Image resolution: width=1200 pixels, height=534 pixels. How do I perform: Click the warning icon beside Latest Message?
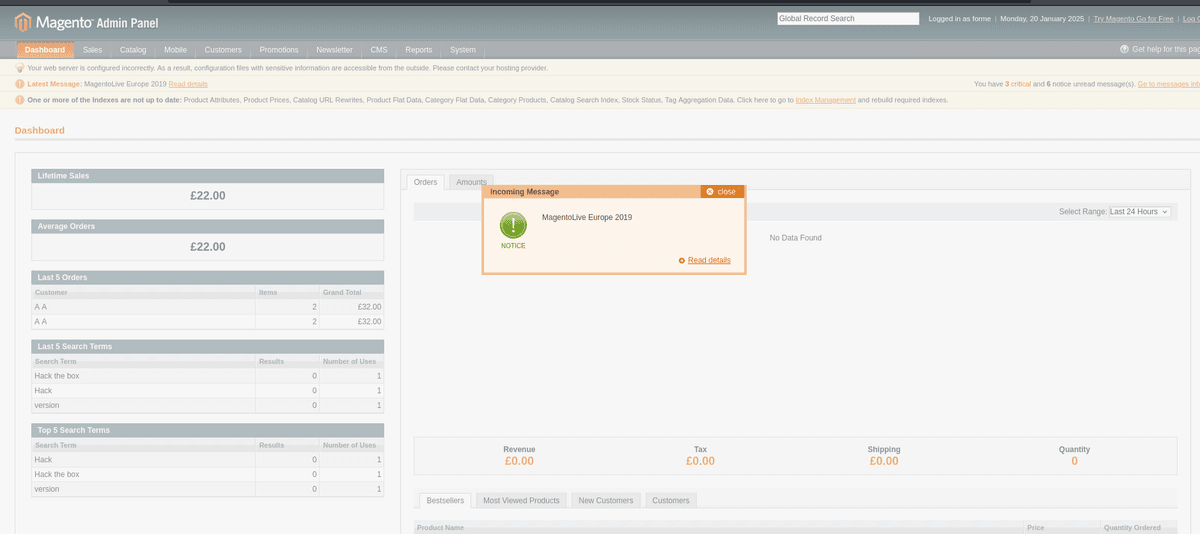coord(20,84)
